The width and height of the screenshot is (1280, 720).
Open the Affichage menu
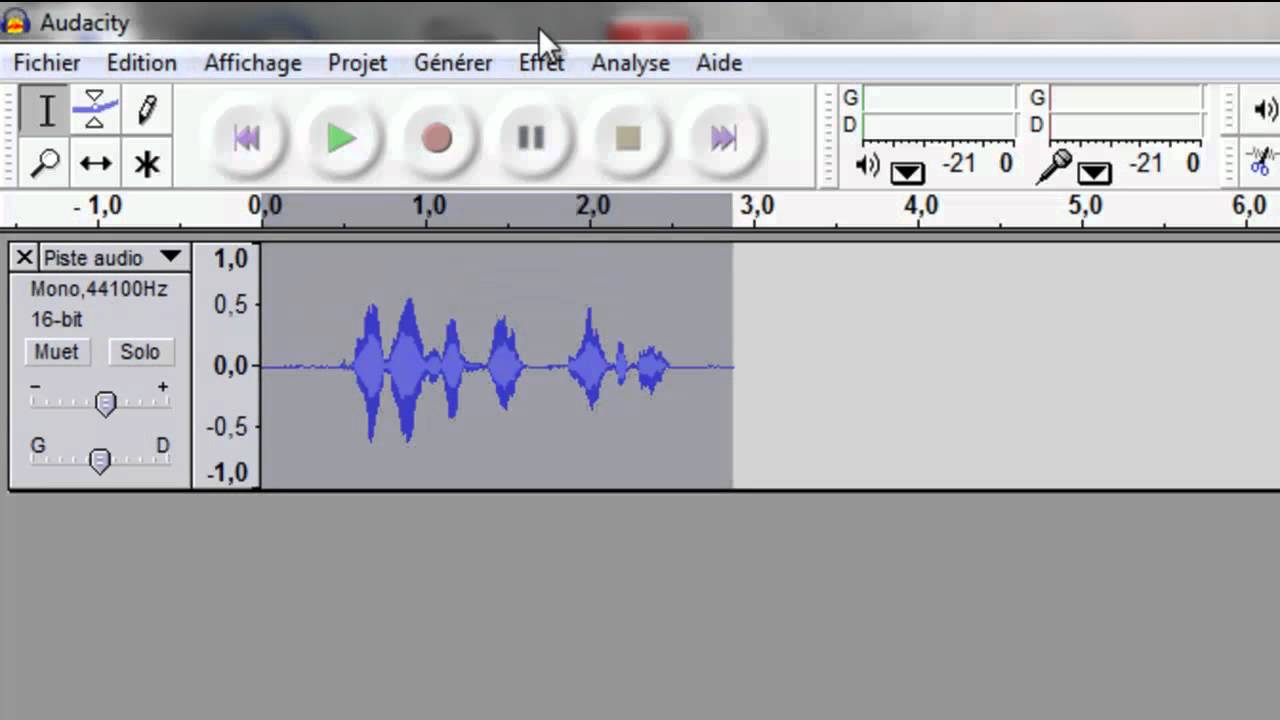click(253, 63)
